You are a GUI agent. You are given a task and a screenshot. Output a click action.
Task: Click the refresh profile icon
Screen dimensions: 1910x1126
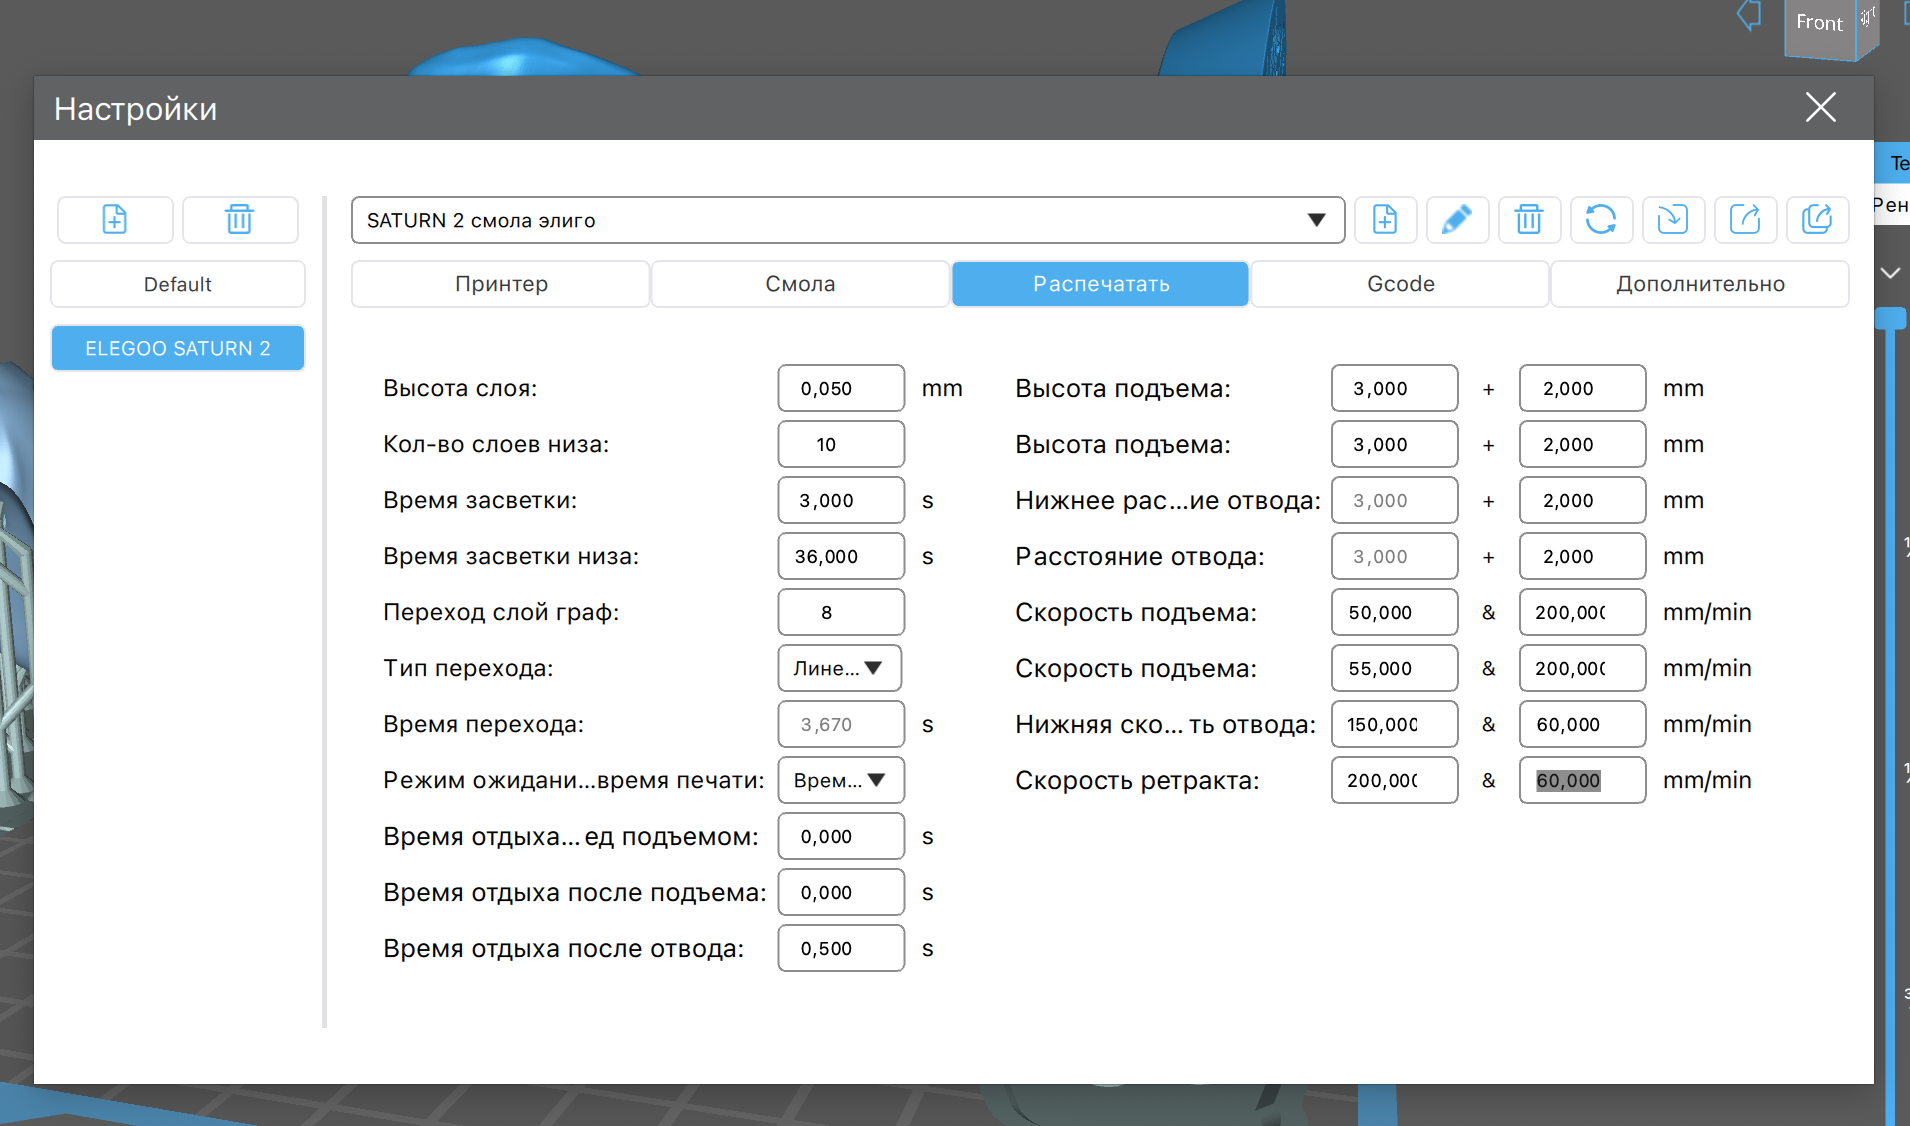1601,219
